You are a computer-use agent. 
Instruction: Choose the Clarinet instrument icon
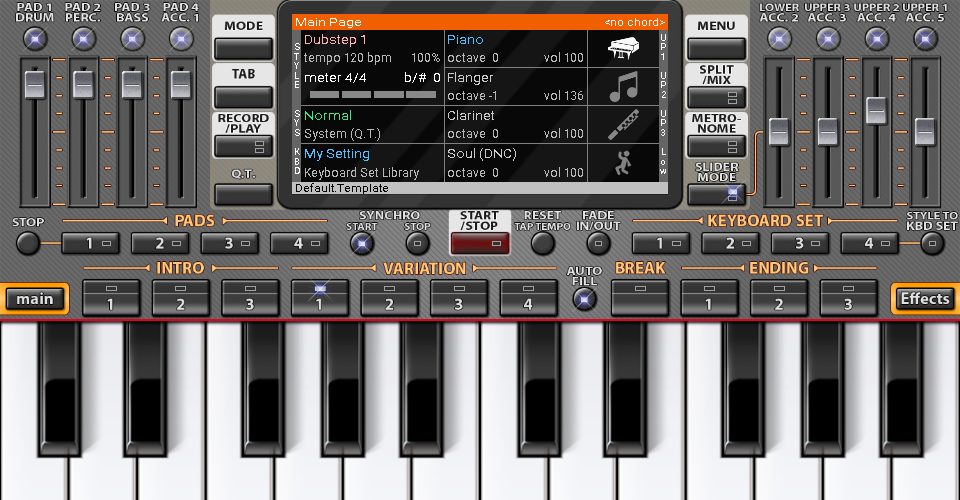point(623,124)
